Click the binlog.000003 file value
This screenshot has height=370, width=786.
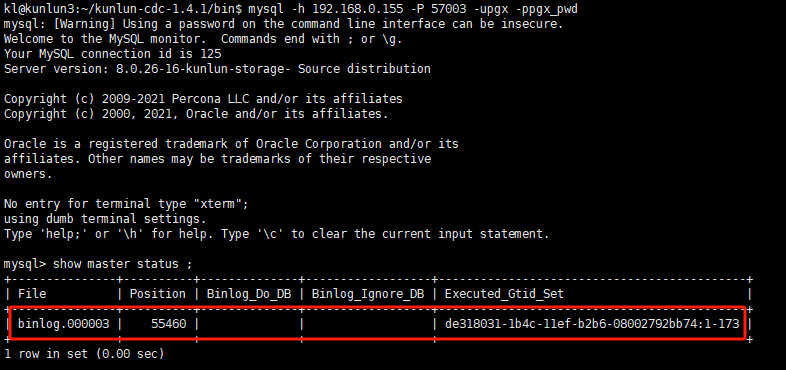64,324
